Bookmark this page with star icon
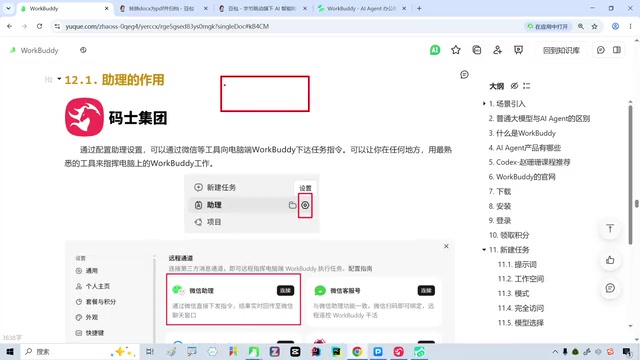Viewport: 640px width, 360px height. click(594, 26)
